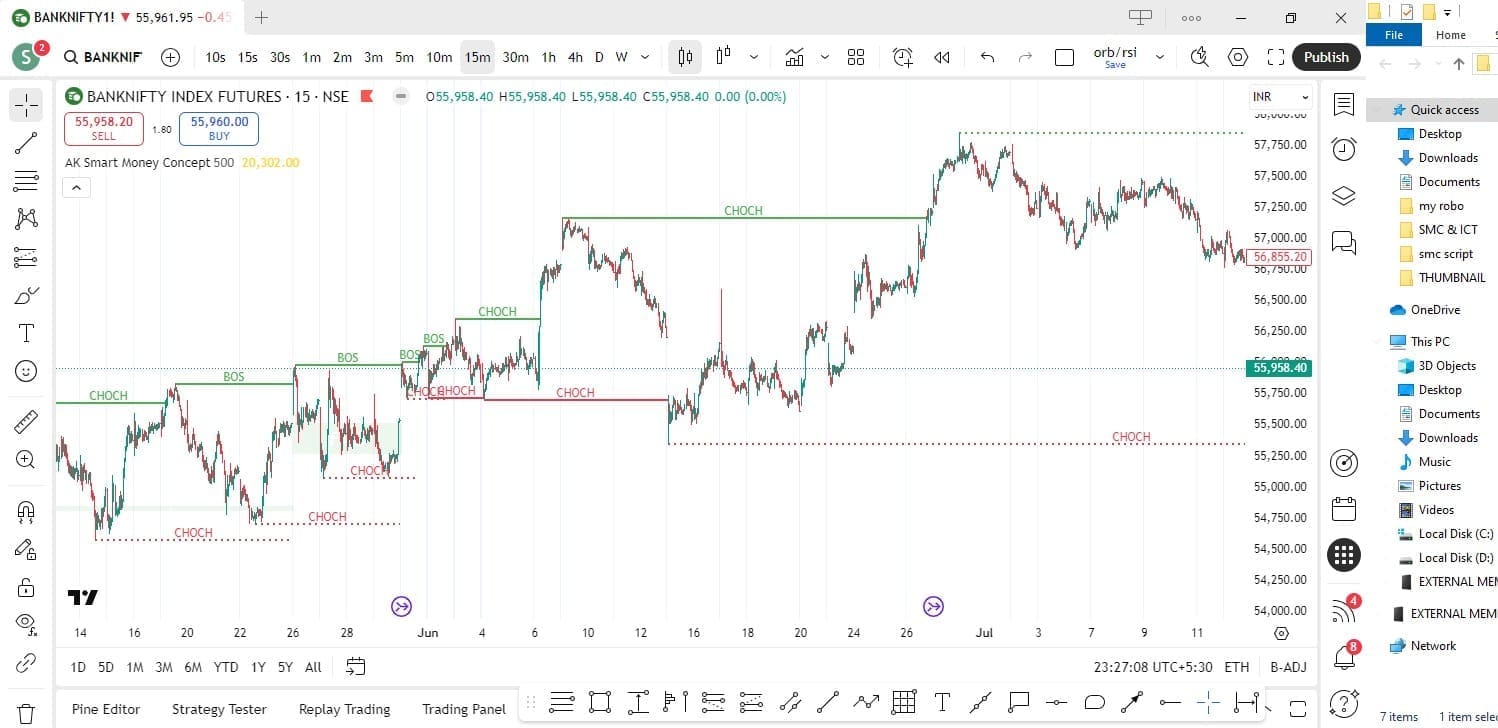Open the watchlist panel icon
The image size is (1498, 728).
[x=1344, y=105]
